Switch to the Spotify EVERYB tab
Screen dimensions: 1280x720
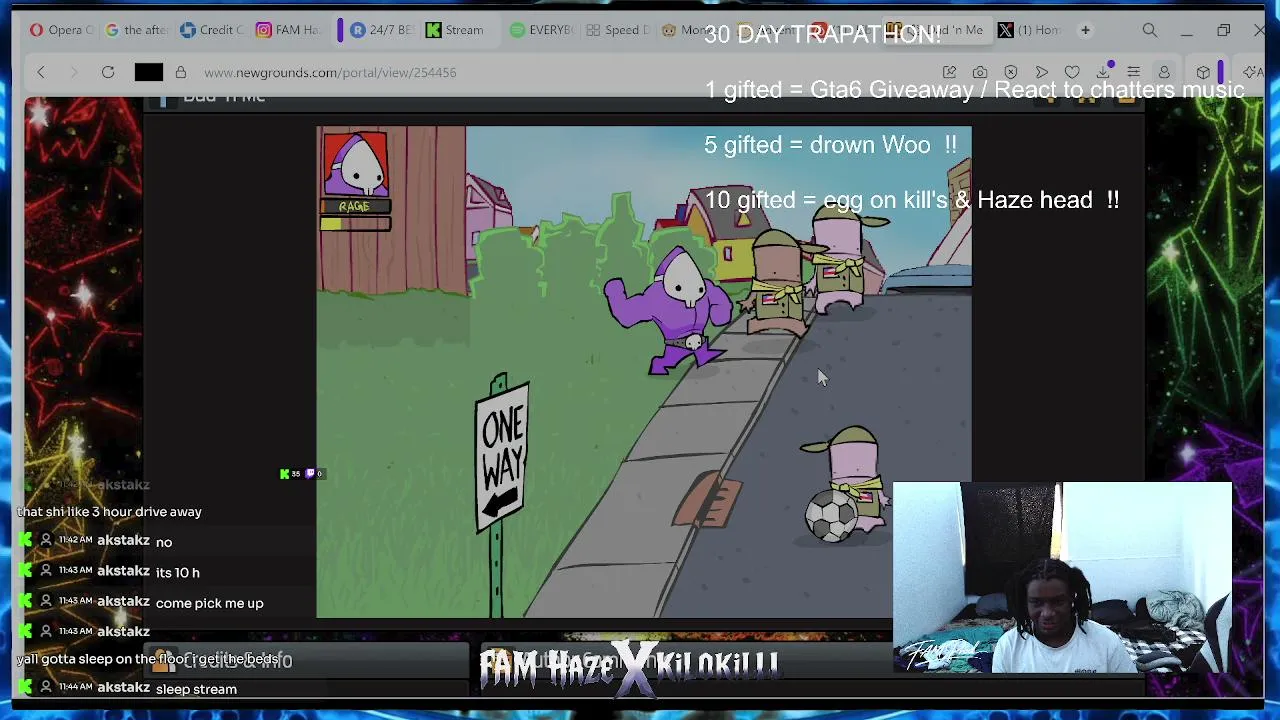pyautogui.click(x=542, y=30)
